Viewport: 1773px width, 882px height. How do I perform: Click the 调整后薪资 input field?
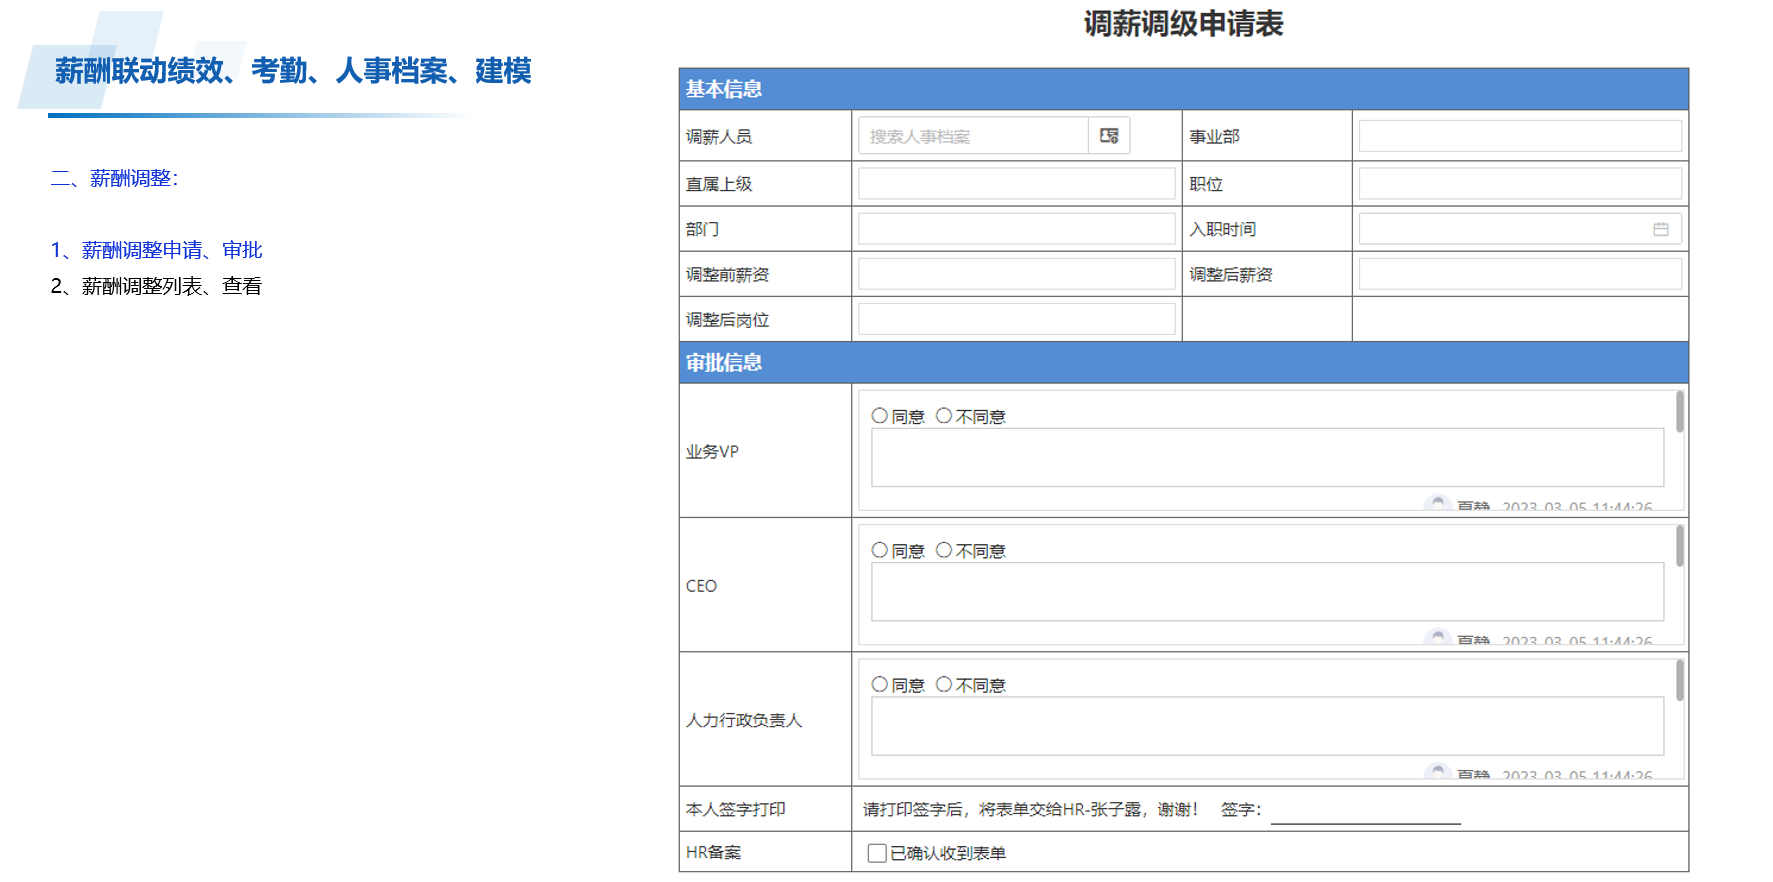click(x=1520, y=274)
